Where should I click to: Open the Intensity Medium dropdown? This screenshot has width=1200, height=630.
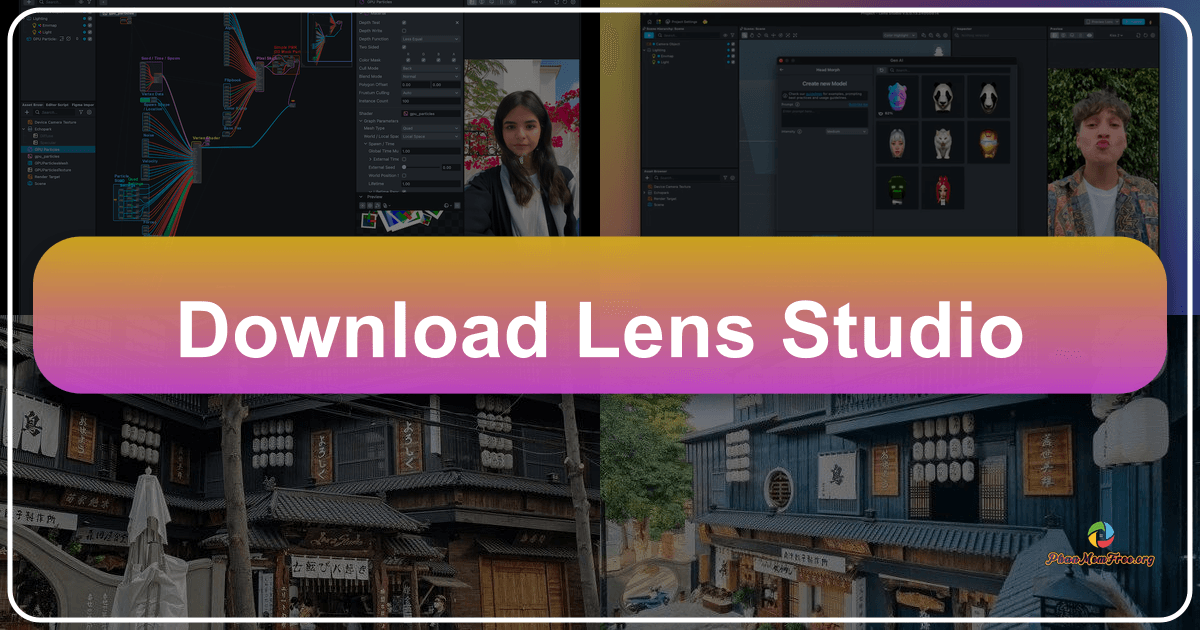(x=847, y=131)
